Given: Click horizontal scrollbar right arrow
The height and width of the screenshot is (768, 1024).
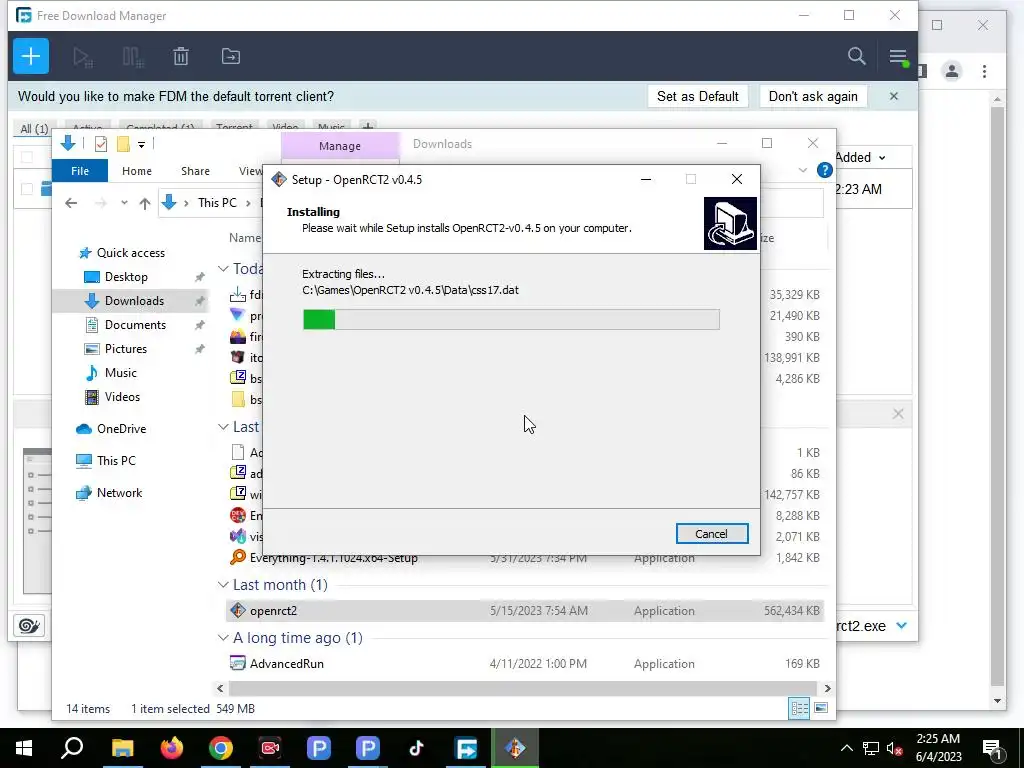Looking at the screenshot, I should [x=827, y=688].
